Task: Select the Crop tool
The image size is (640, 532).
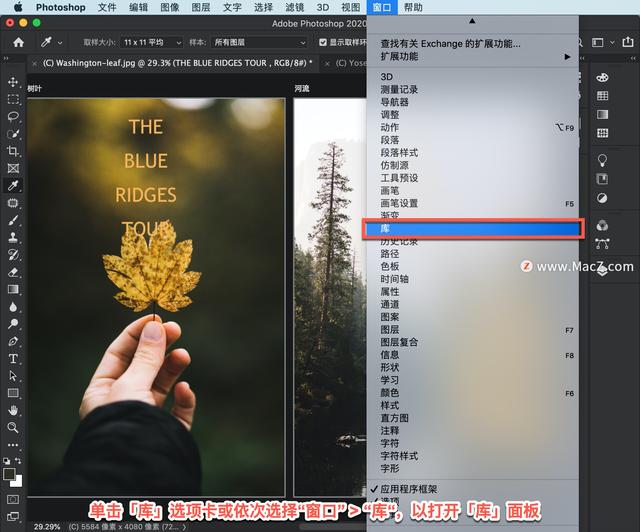Action: 13,151
